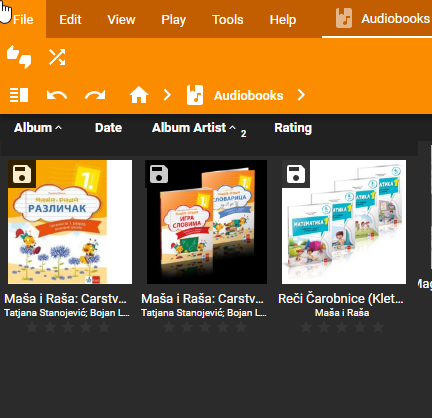
Task: Toggle the shuffle icon
Action: coord(57,57)
